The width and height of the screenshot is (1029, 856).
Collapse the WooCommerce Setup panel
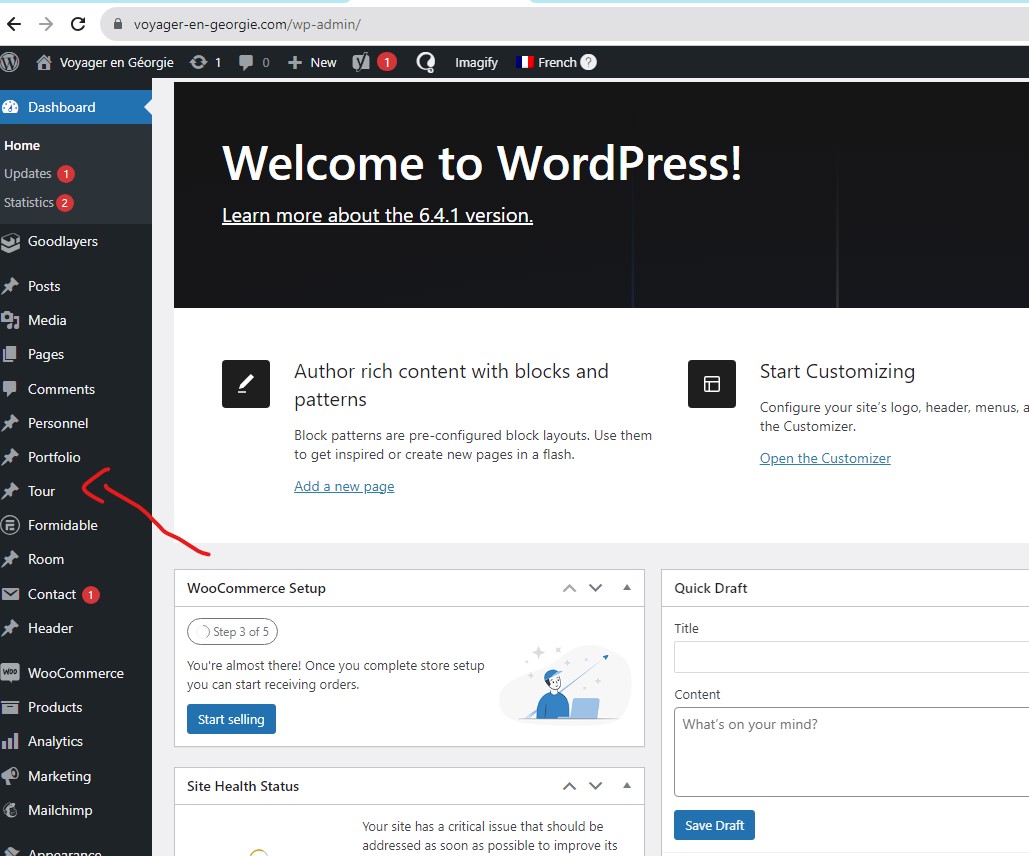627,588
